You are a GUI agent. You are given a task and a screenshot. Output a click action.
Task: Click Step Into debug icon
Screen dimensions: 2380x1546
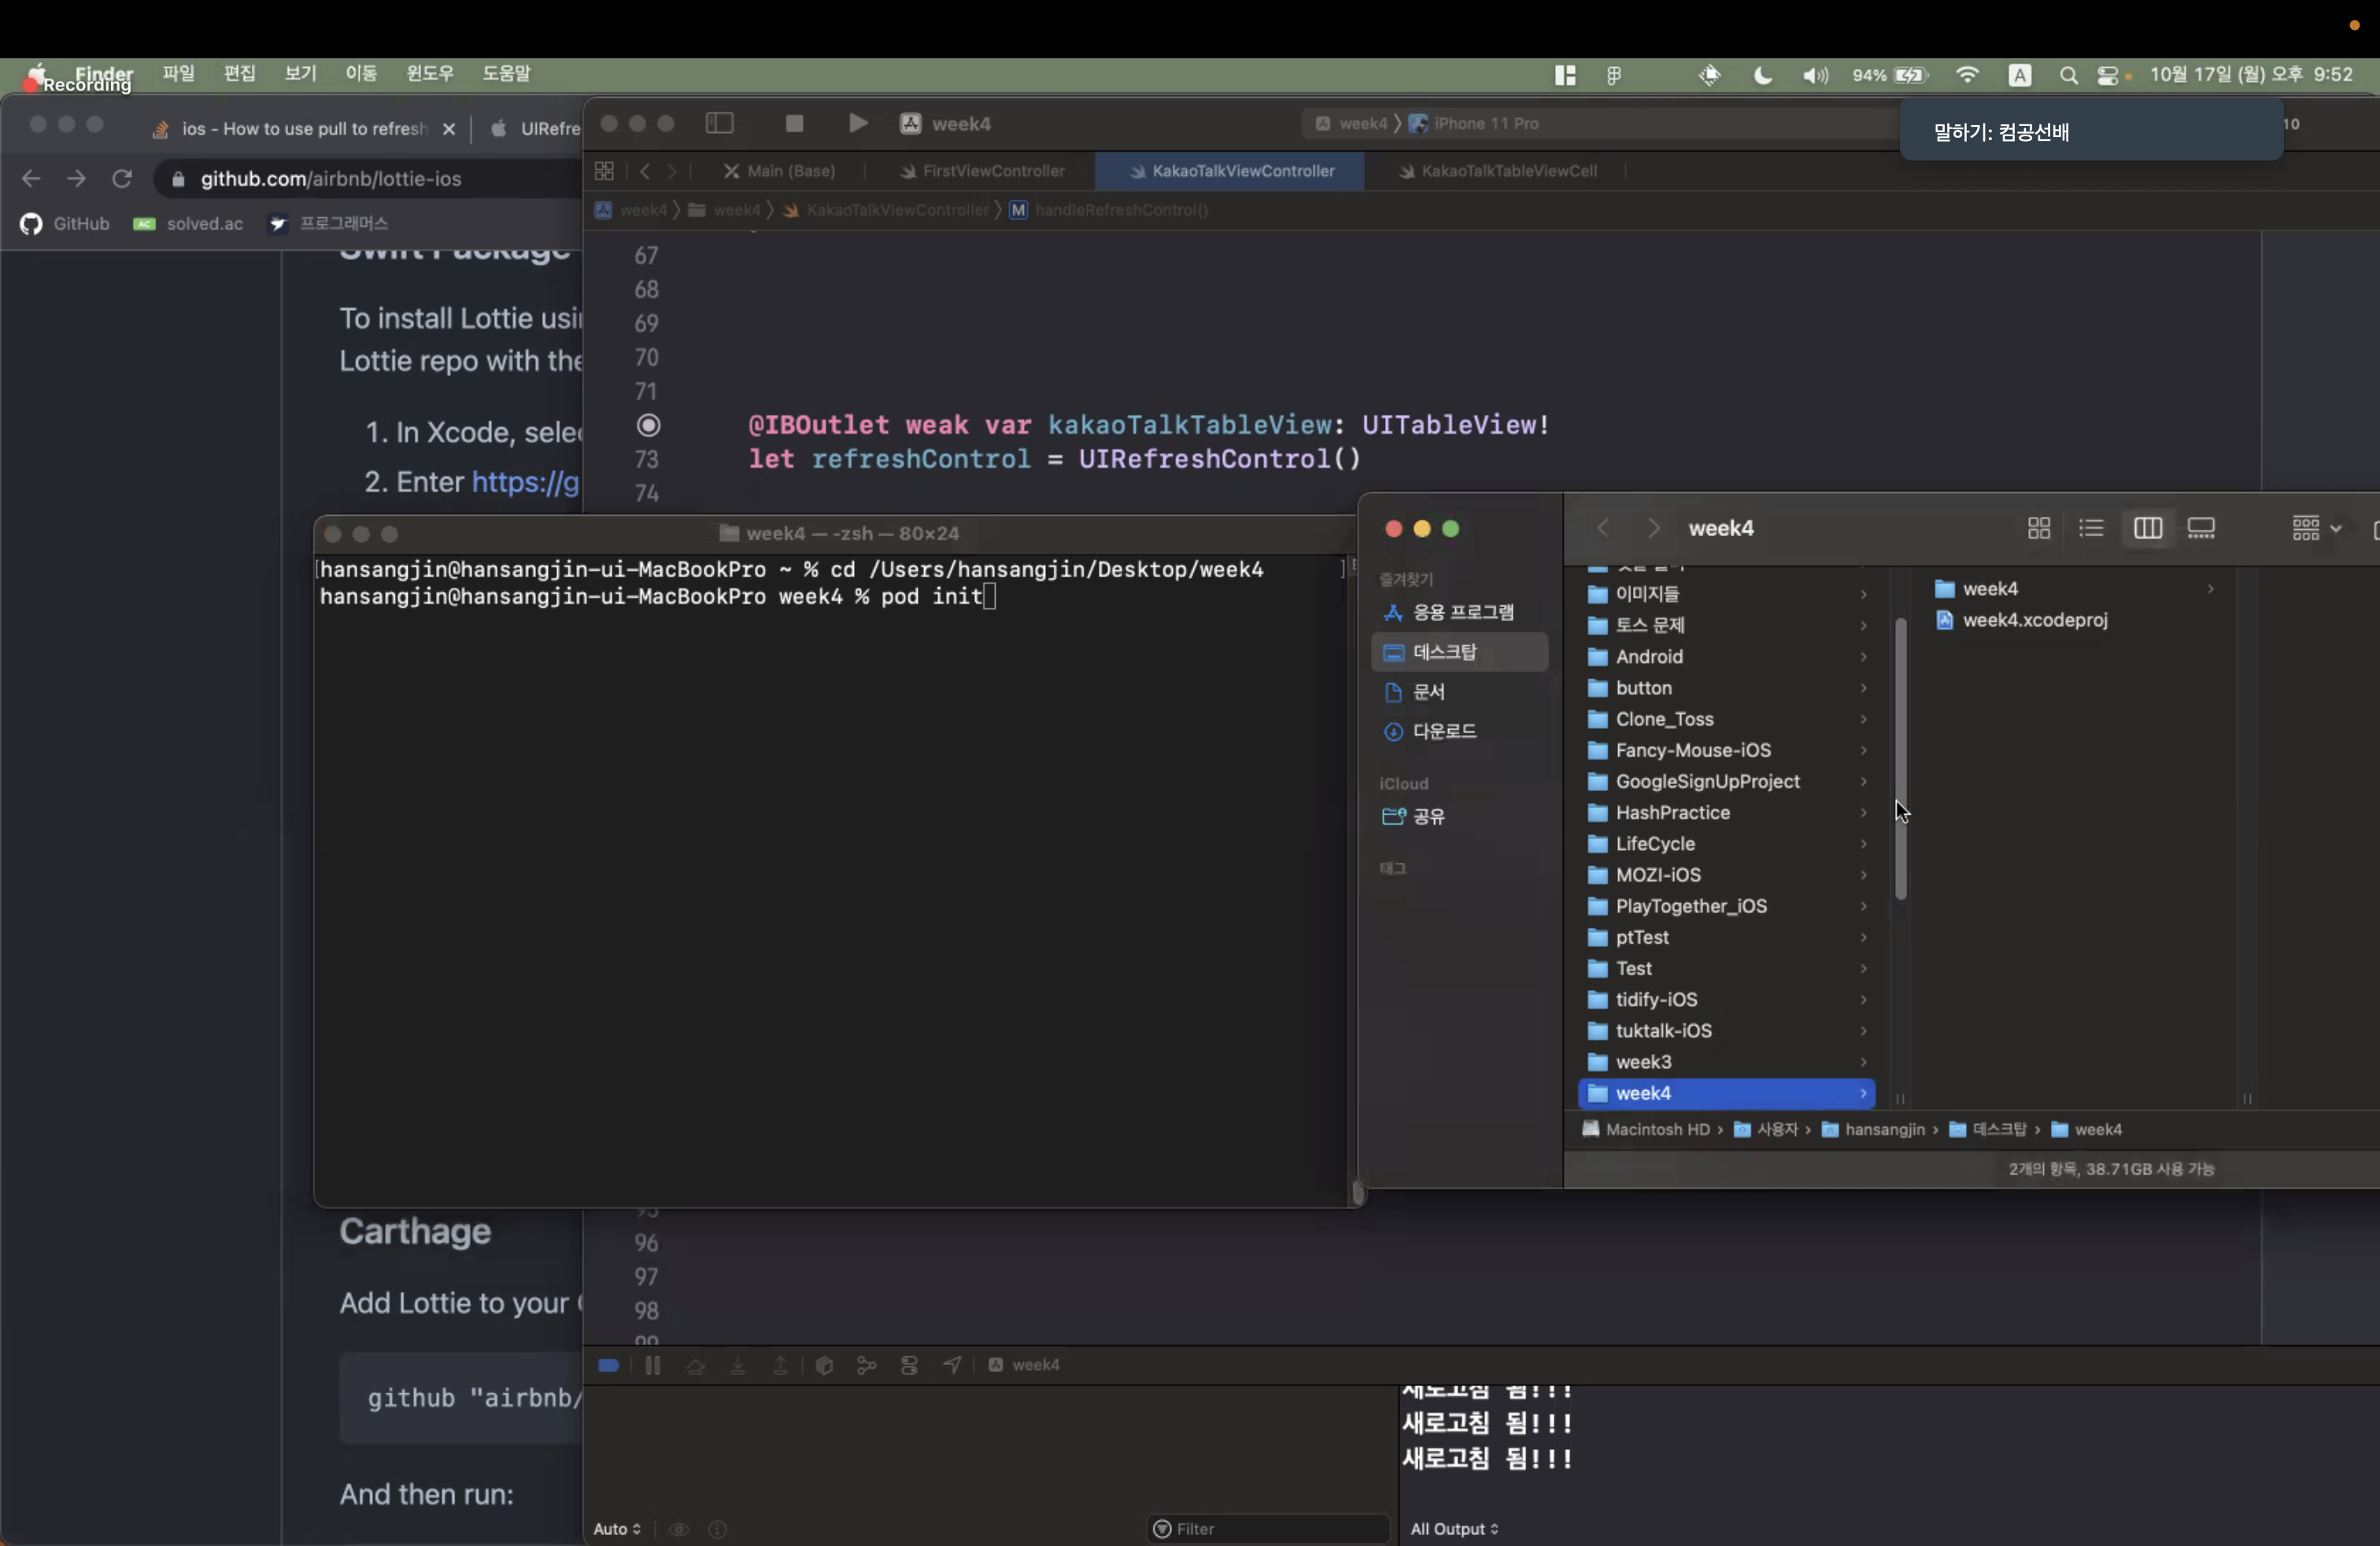tap(738, 1364)
